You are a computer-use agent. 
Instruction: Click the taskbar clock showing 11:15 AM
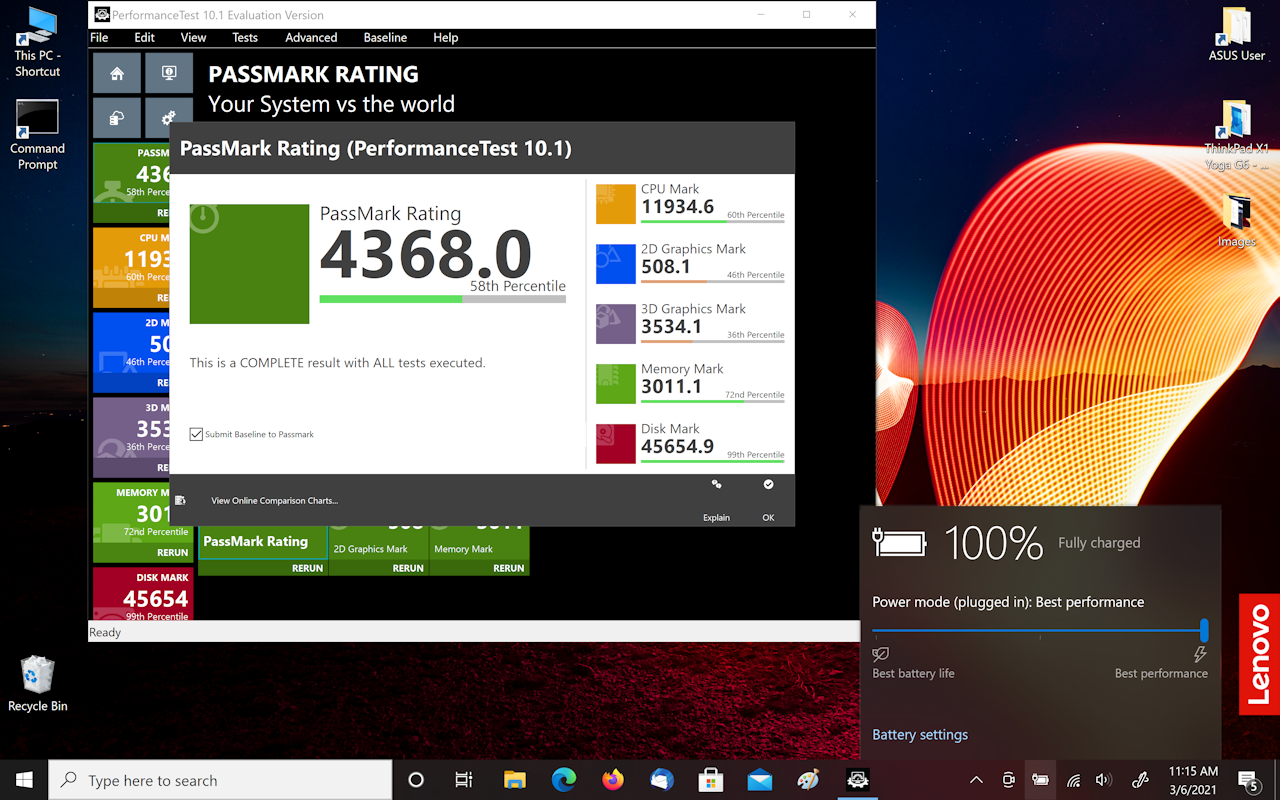[x=1193, y=780]
